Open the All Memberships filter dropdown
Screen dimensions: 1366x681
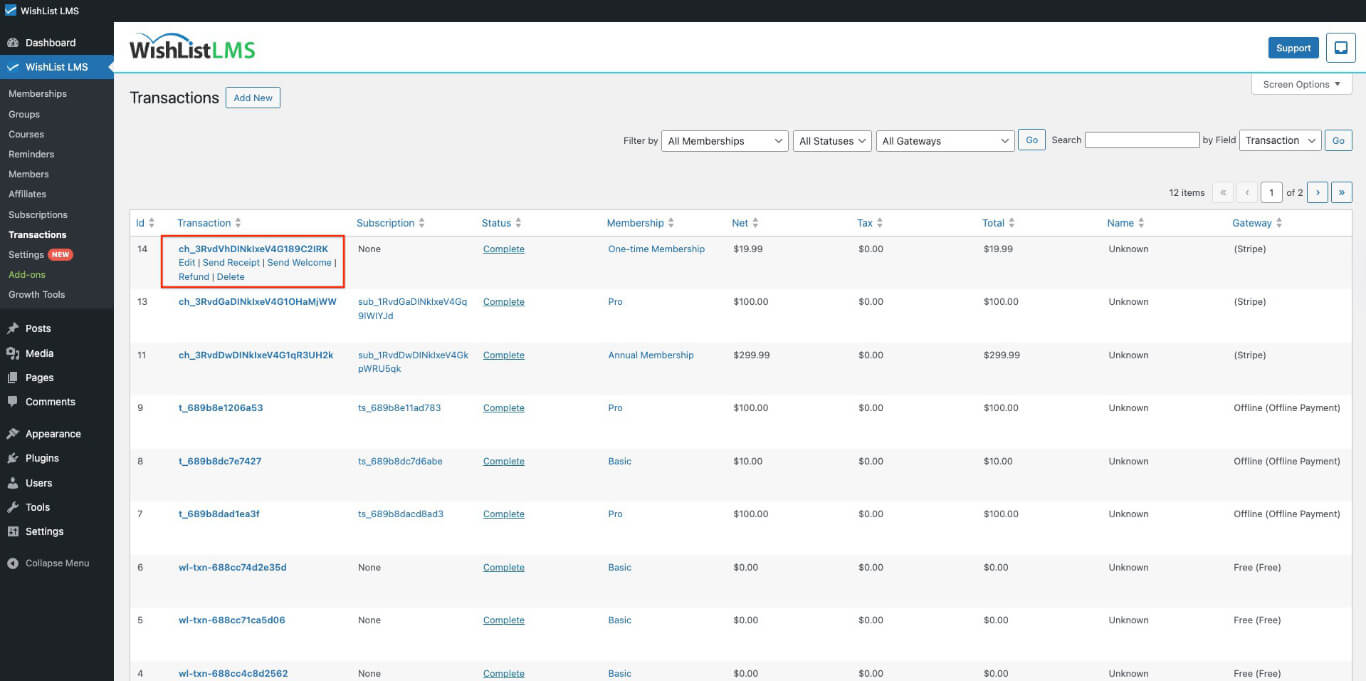(724, 140)
